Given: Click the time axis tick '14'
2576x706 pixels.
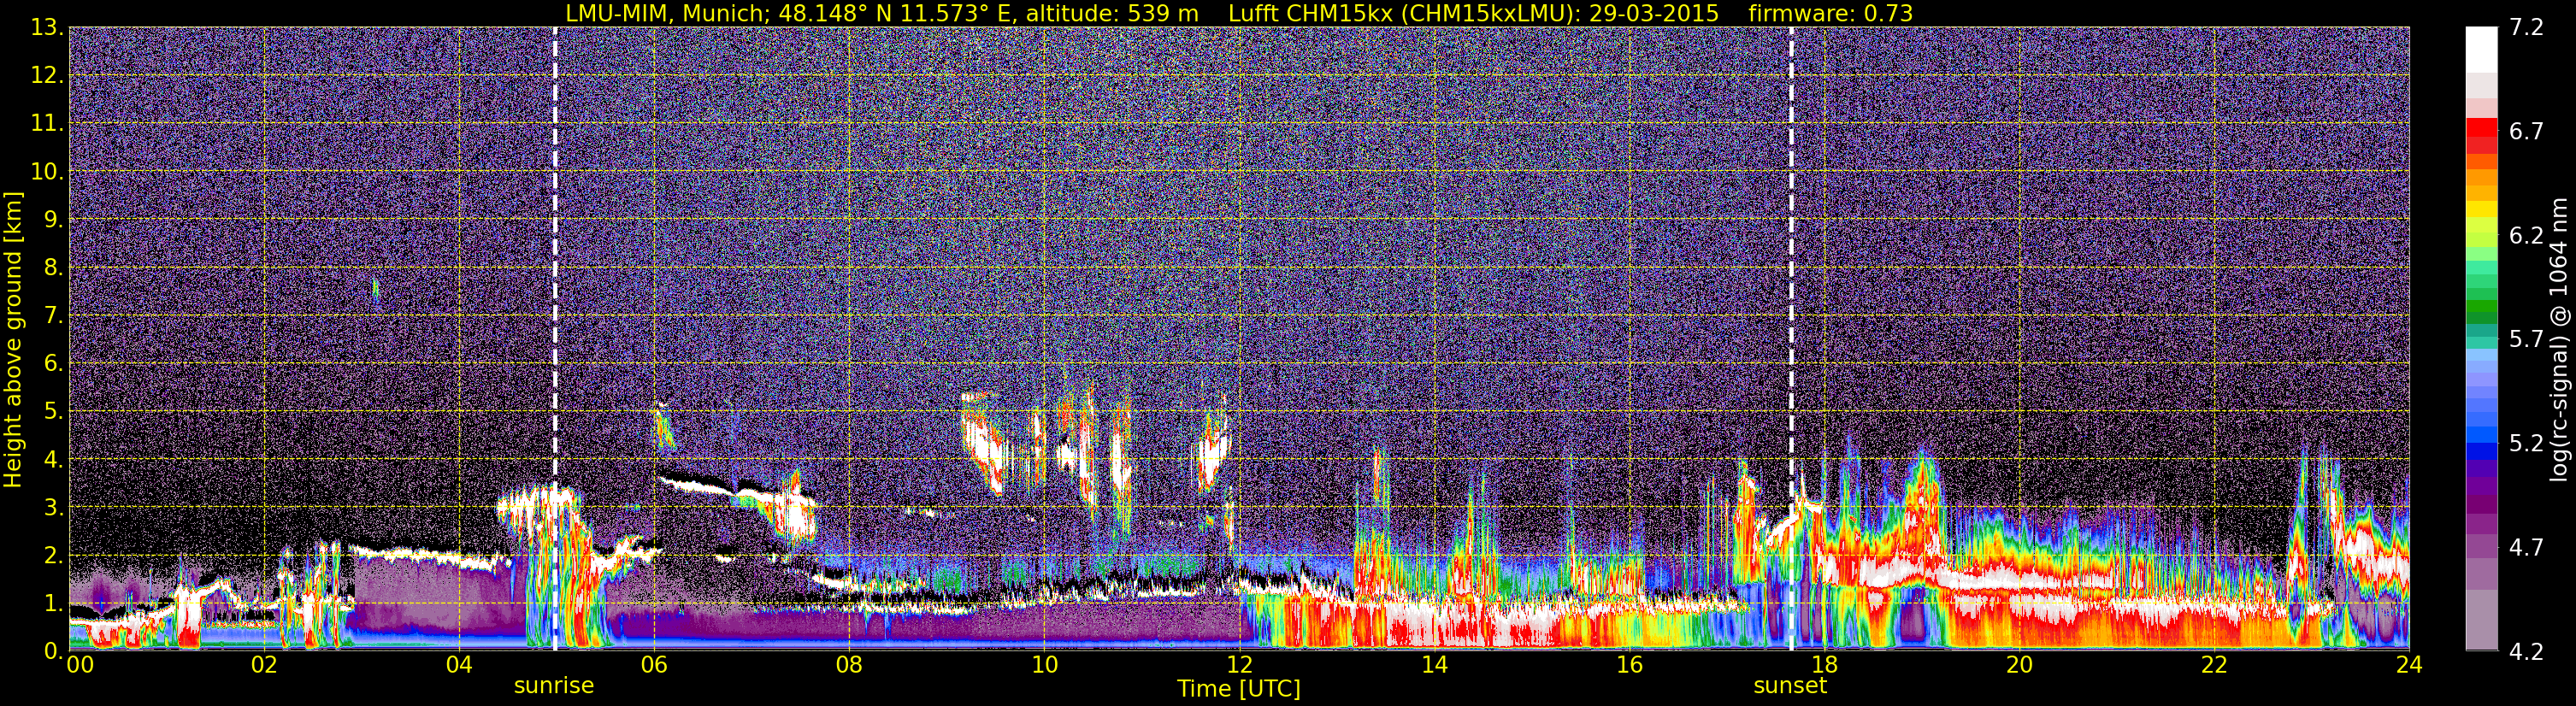Looking at the screenshot, I should (1434, 665).
